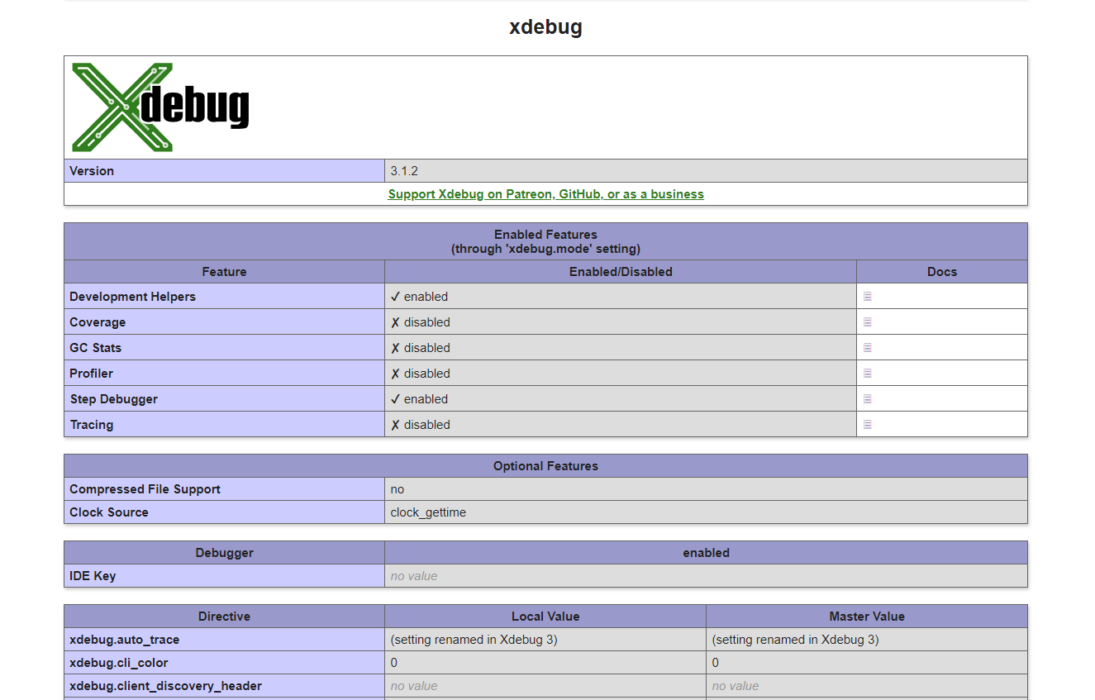Click the Enabled/Disabled column header
The width and height of the screenshot is (1095, 700).
(x=620, y=272)
